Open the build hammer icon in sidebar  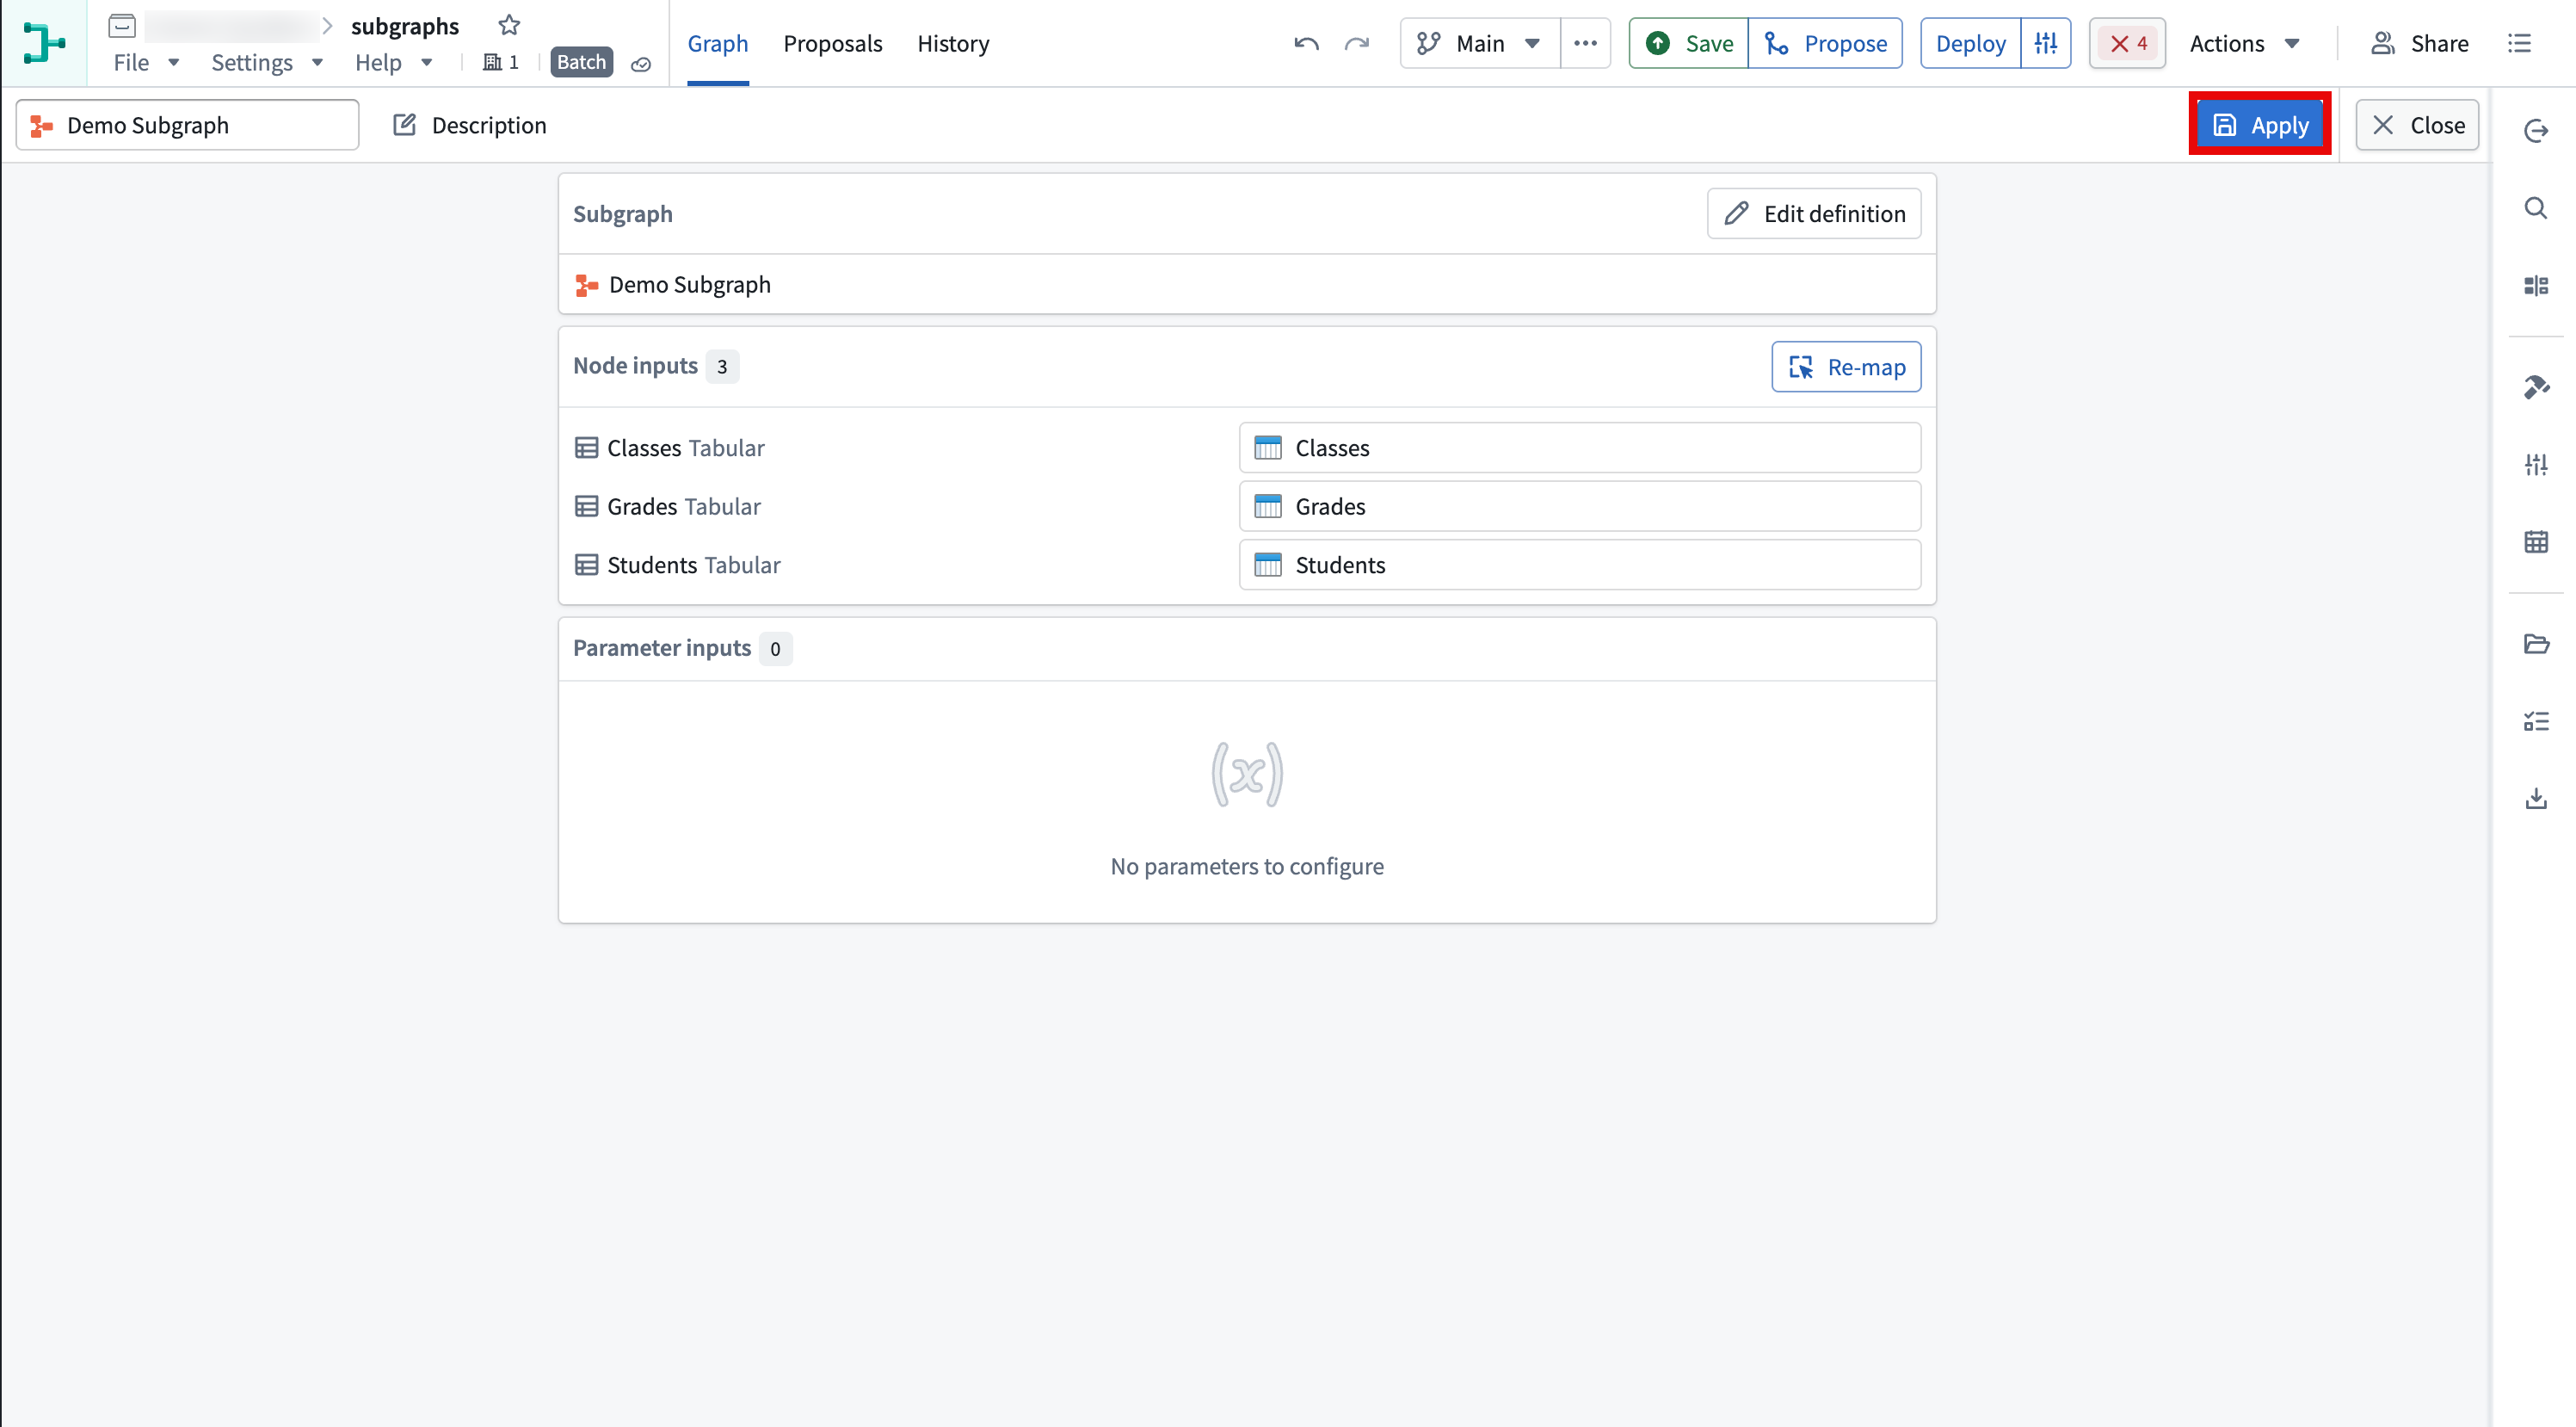point(2536,386)
